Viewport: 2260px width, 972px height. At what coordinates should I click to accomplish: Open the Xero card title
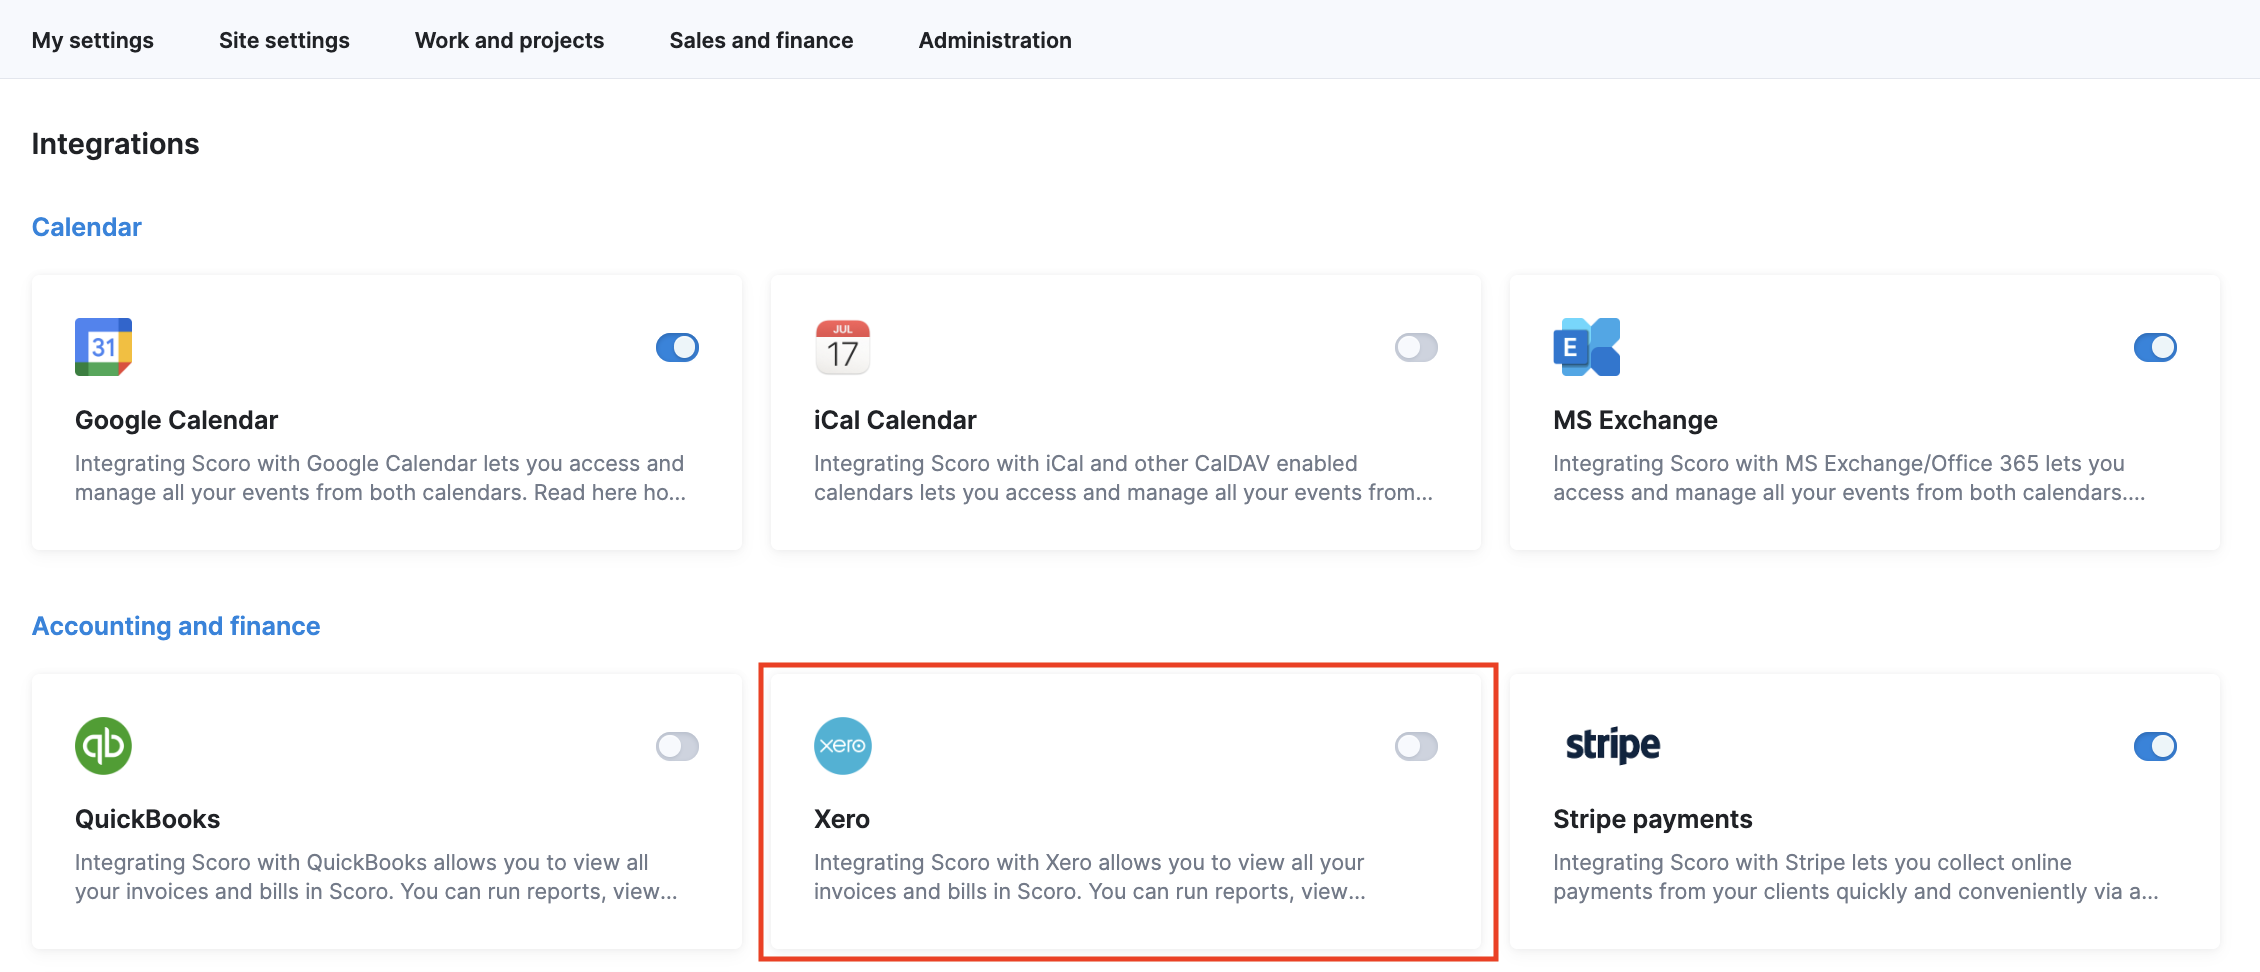pos(842,819)
